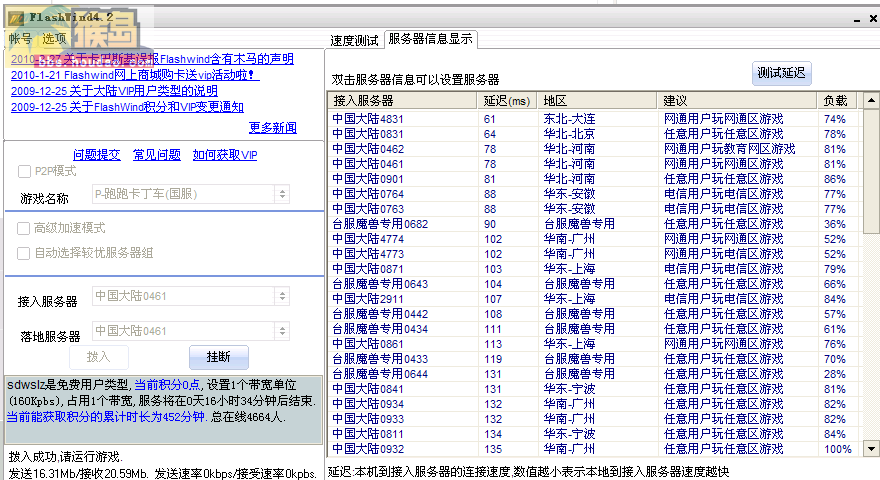The image size is (880, 480).
Task: Sort by the 建议 column header
Action: coord(736,100)
